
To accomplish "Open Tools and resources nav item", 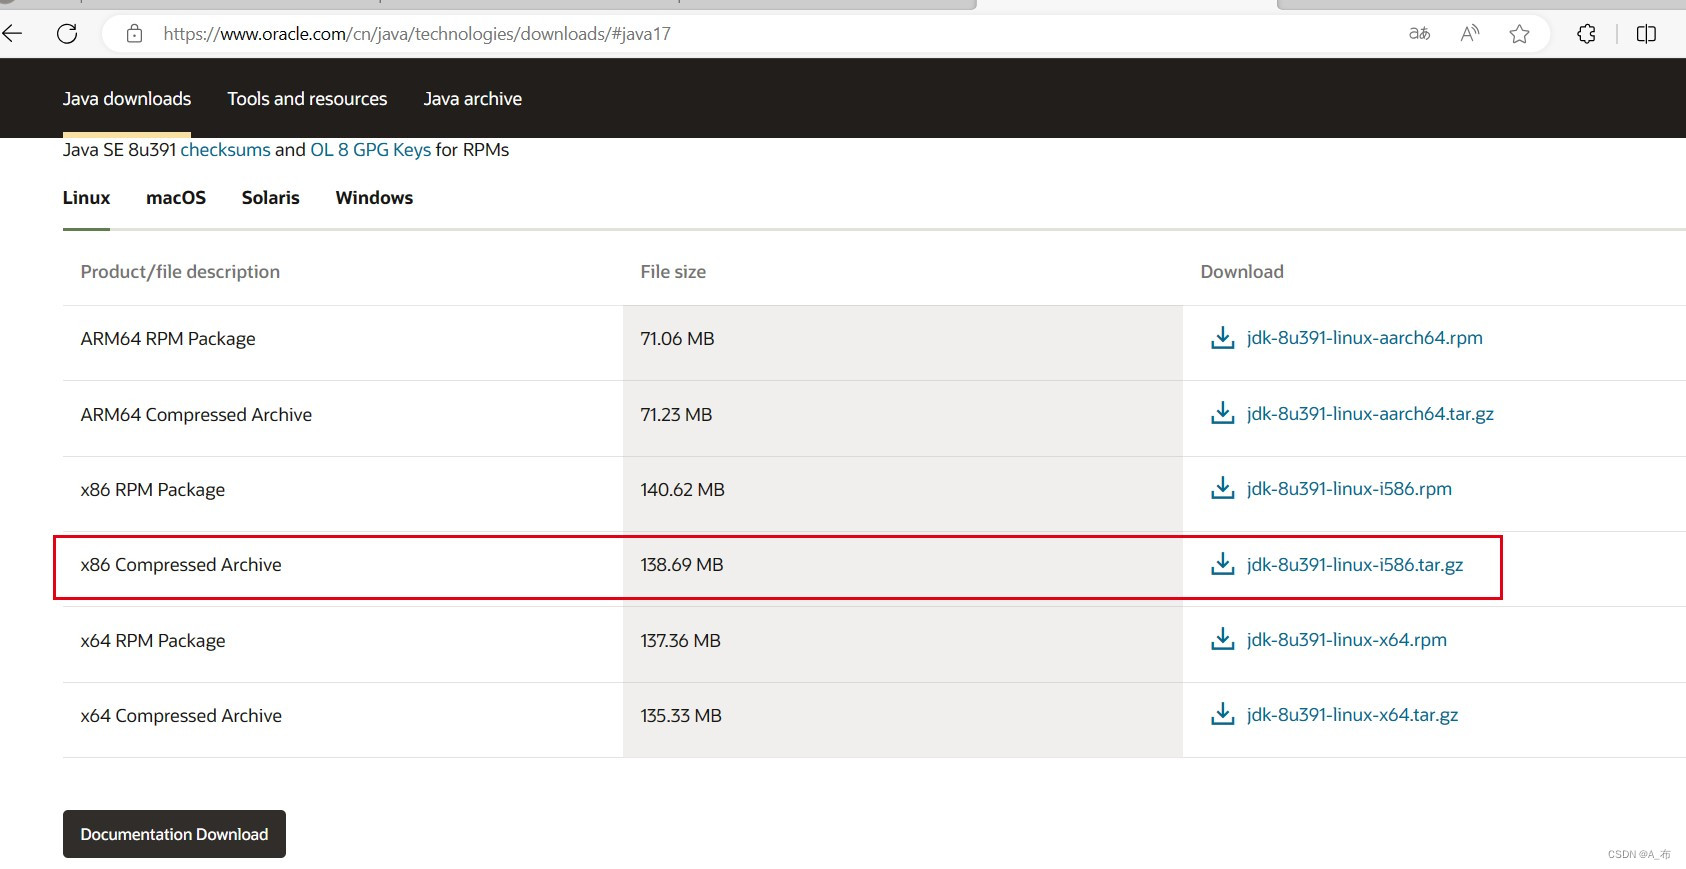I will click(x=307, y=99).
